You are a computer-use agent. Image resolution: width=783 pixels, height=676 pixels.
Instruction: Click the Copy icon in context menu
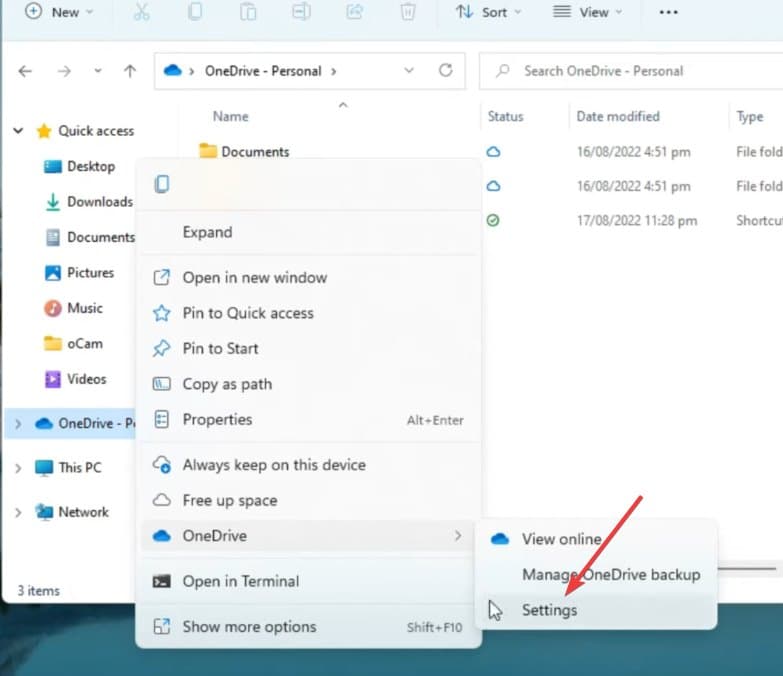tap(162, 184)
